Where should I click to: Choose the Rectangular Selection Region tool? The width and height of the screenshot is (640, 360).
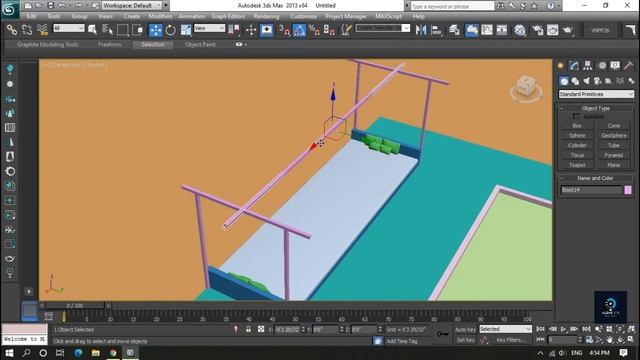(x=122, y=30)
